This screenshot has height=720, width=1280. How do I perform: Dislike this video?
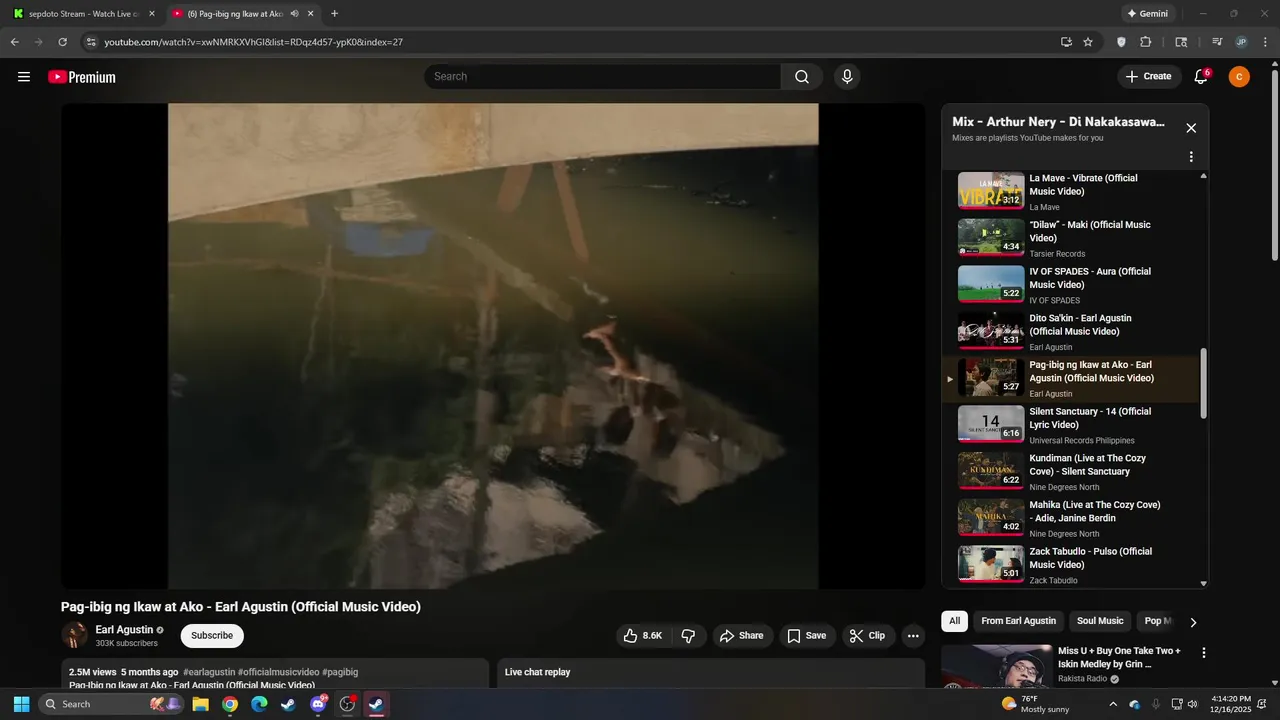688,636
